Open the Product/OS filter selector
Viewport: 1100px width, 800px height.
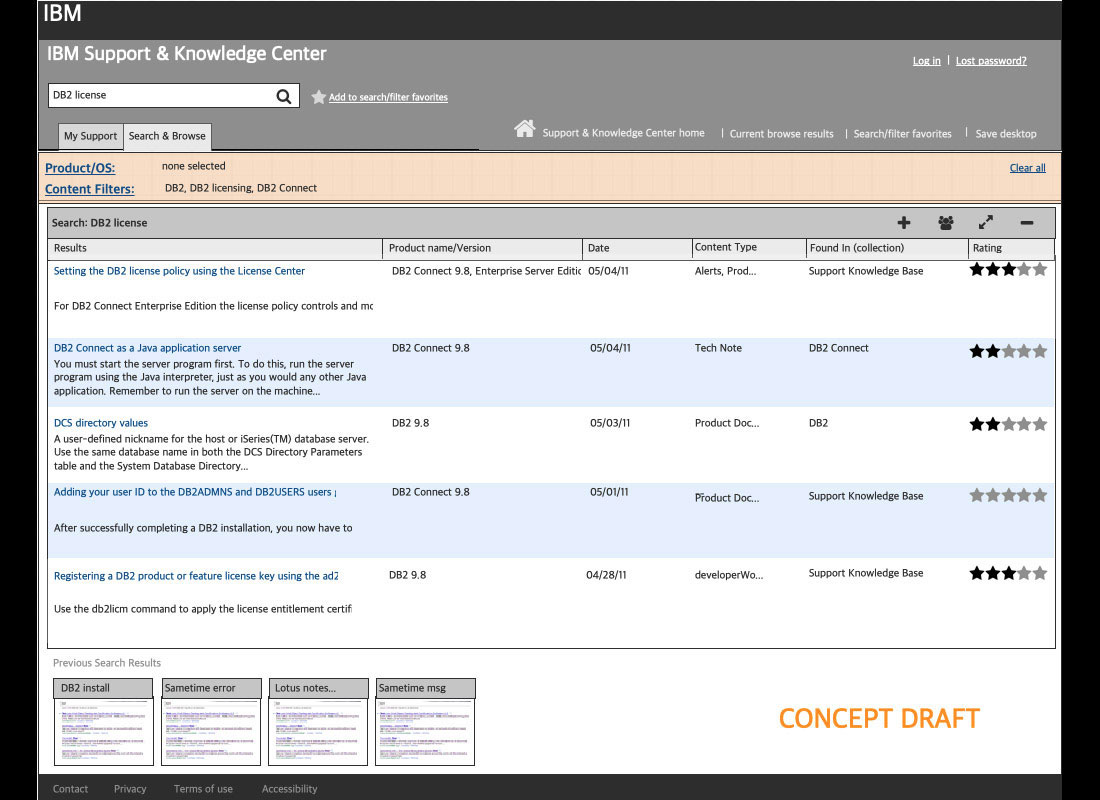80,168
